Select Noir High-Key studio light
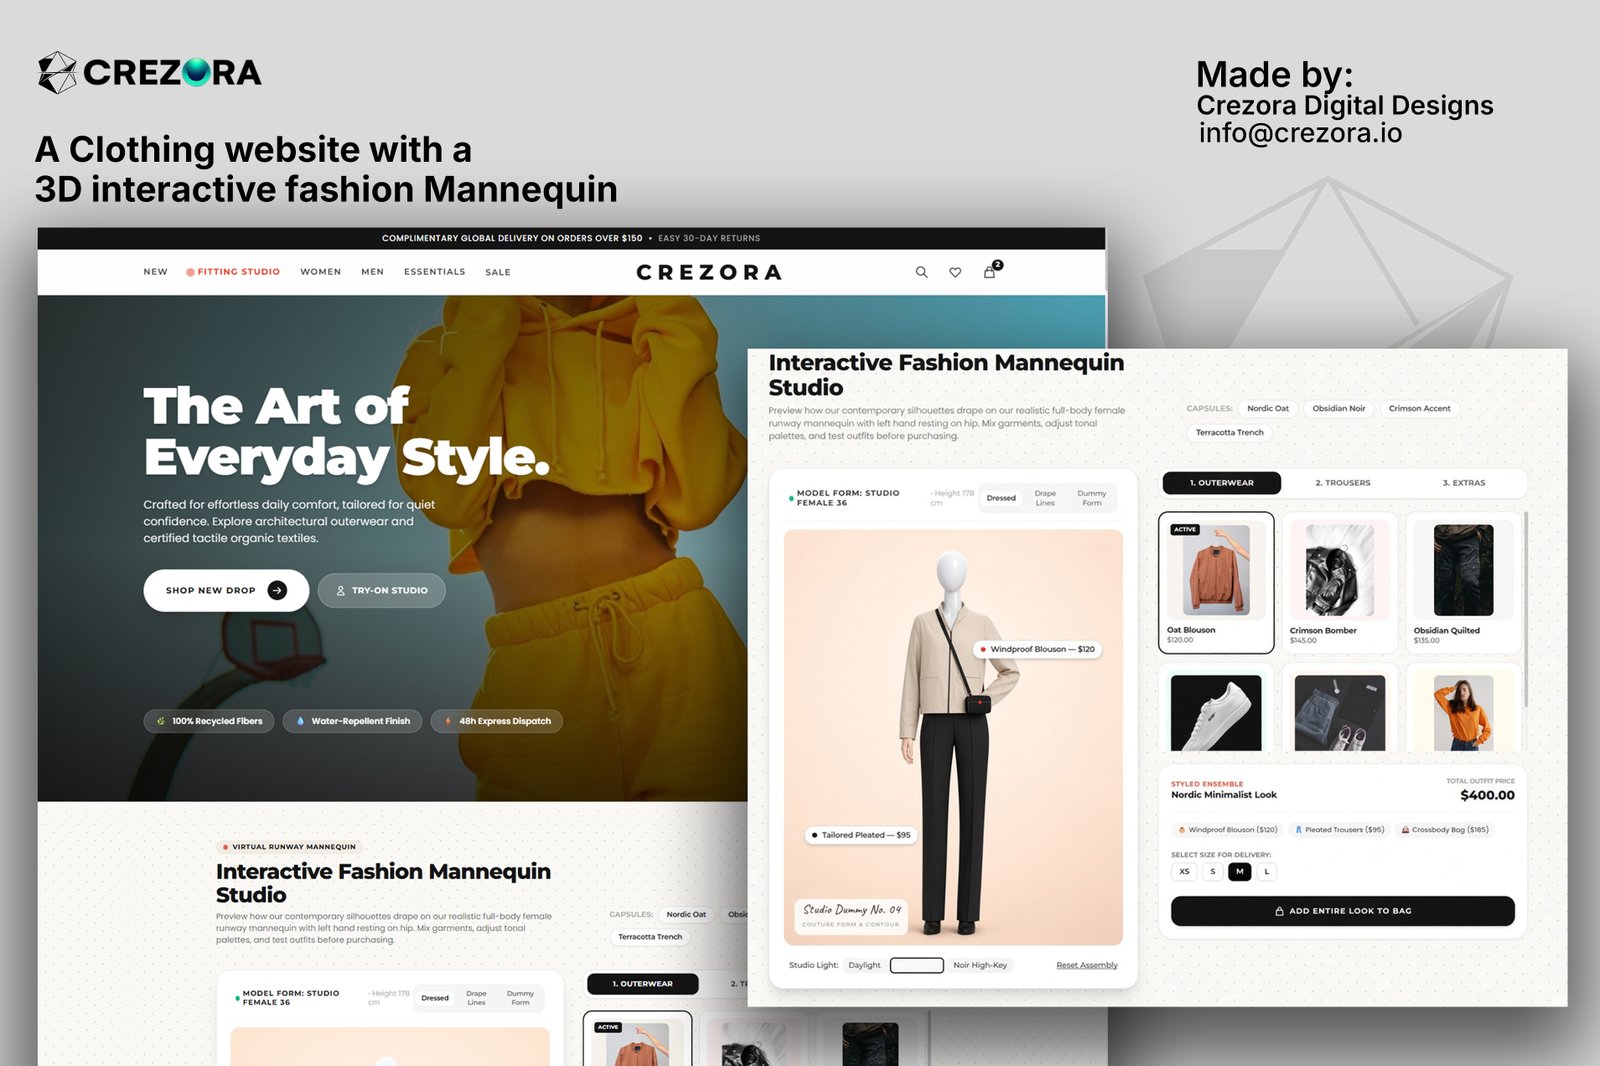Viewport: 1600px width, 1066px height. point(980,965)
